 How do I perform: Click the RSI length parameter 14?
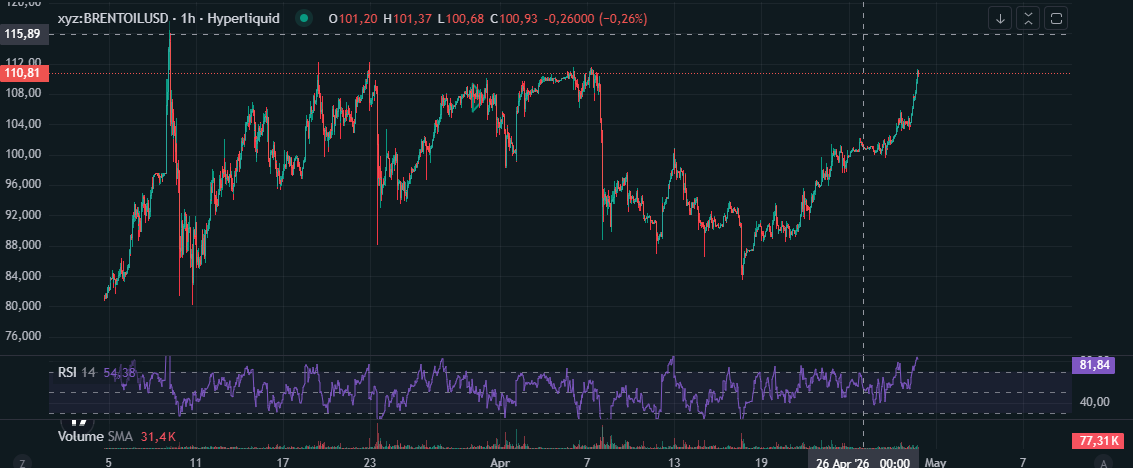(x=88, y=373)
